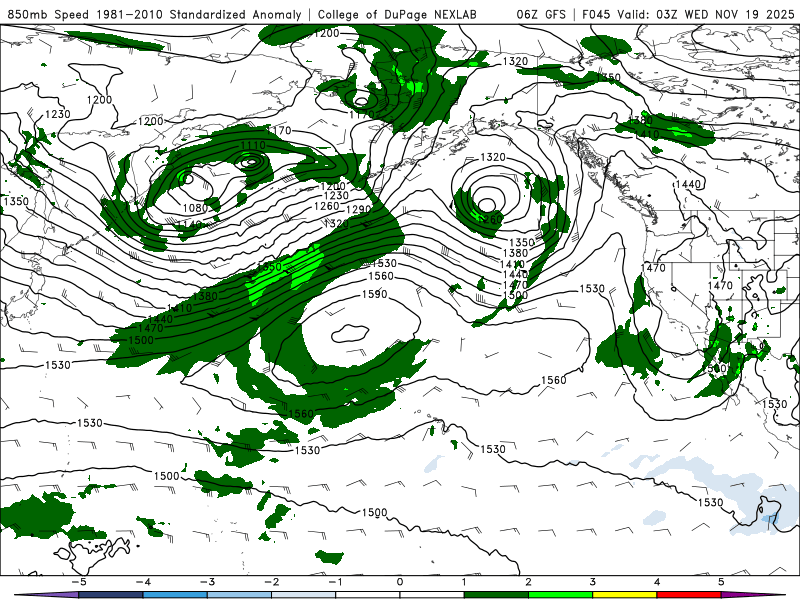Click the '850mb Speed 1981-2010 Standardized Anomaly' title
Viewport: 800px width, 600px height.
click(155, 14)
